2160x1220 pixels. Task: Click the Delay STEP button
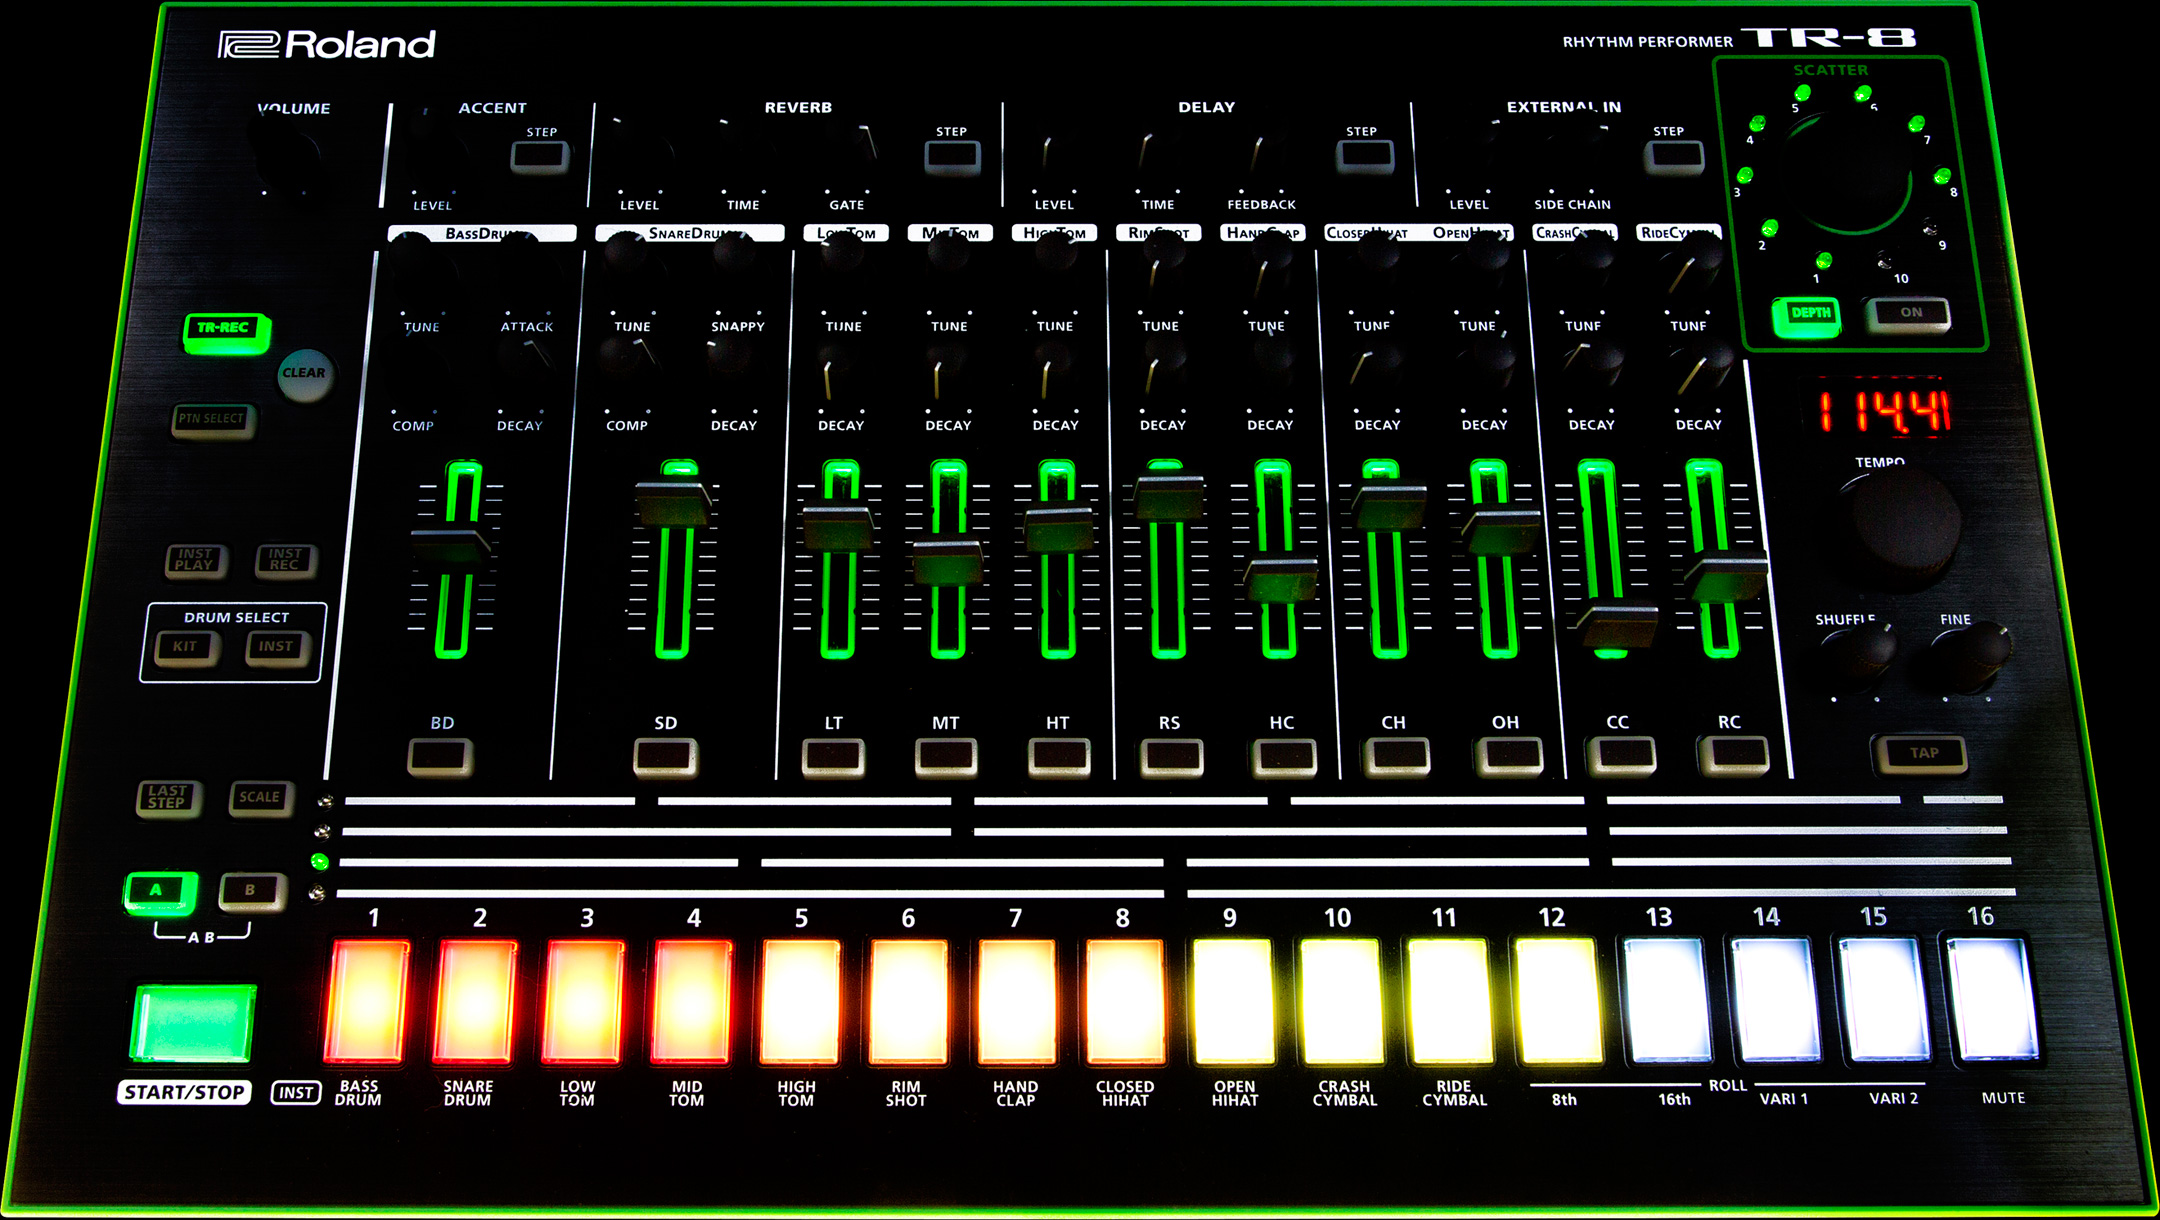pos(1365,156)
